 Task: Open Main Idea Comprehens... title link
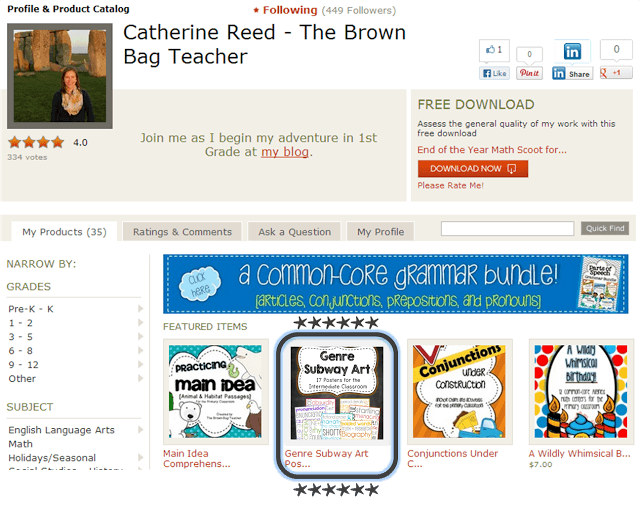coord(197,458)
